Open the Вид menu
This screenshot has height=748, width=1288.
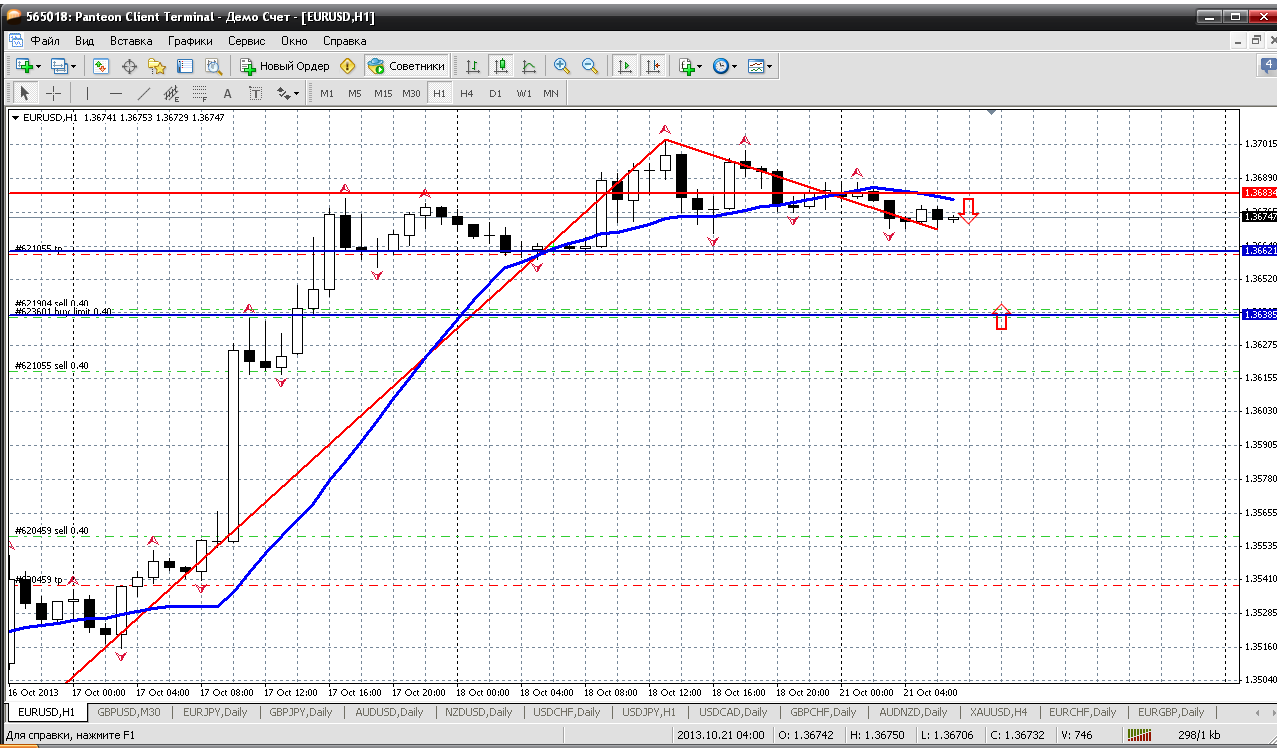(85, 41)
